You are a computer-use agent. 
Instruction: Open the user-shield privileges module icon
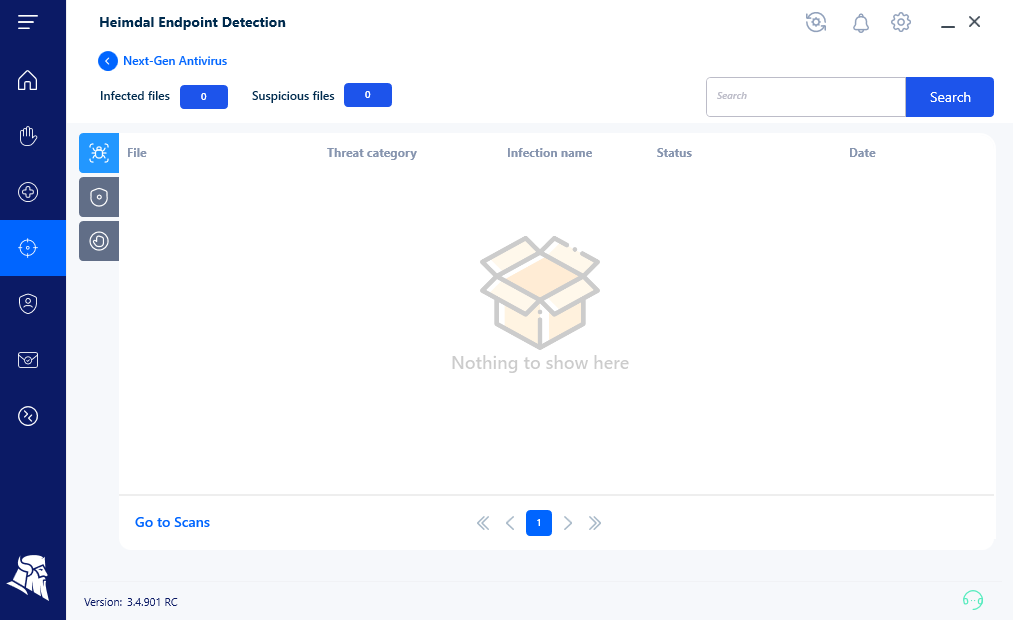(x=28, y=304)
